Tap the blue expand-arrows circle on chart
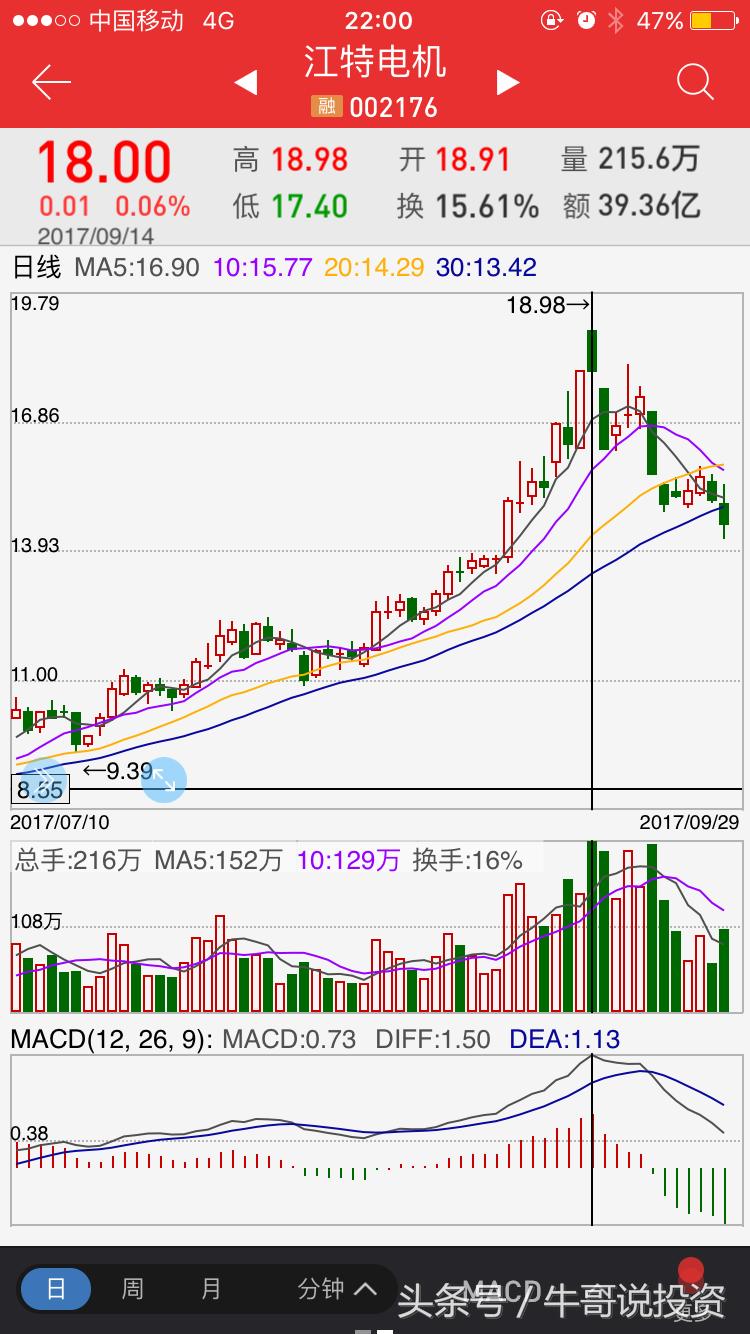 [164, 779]
